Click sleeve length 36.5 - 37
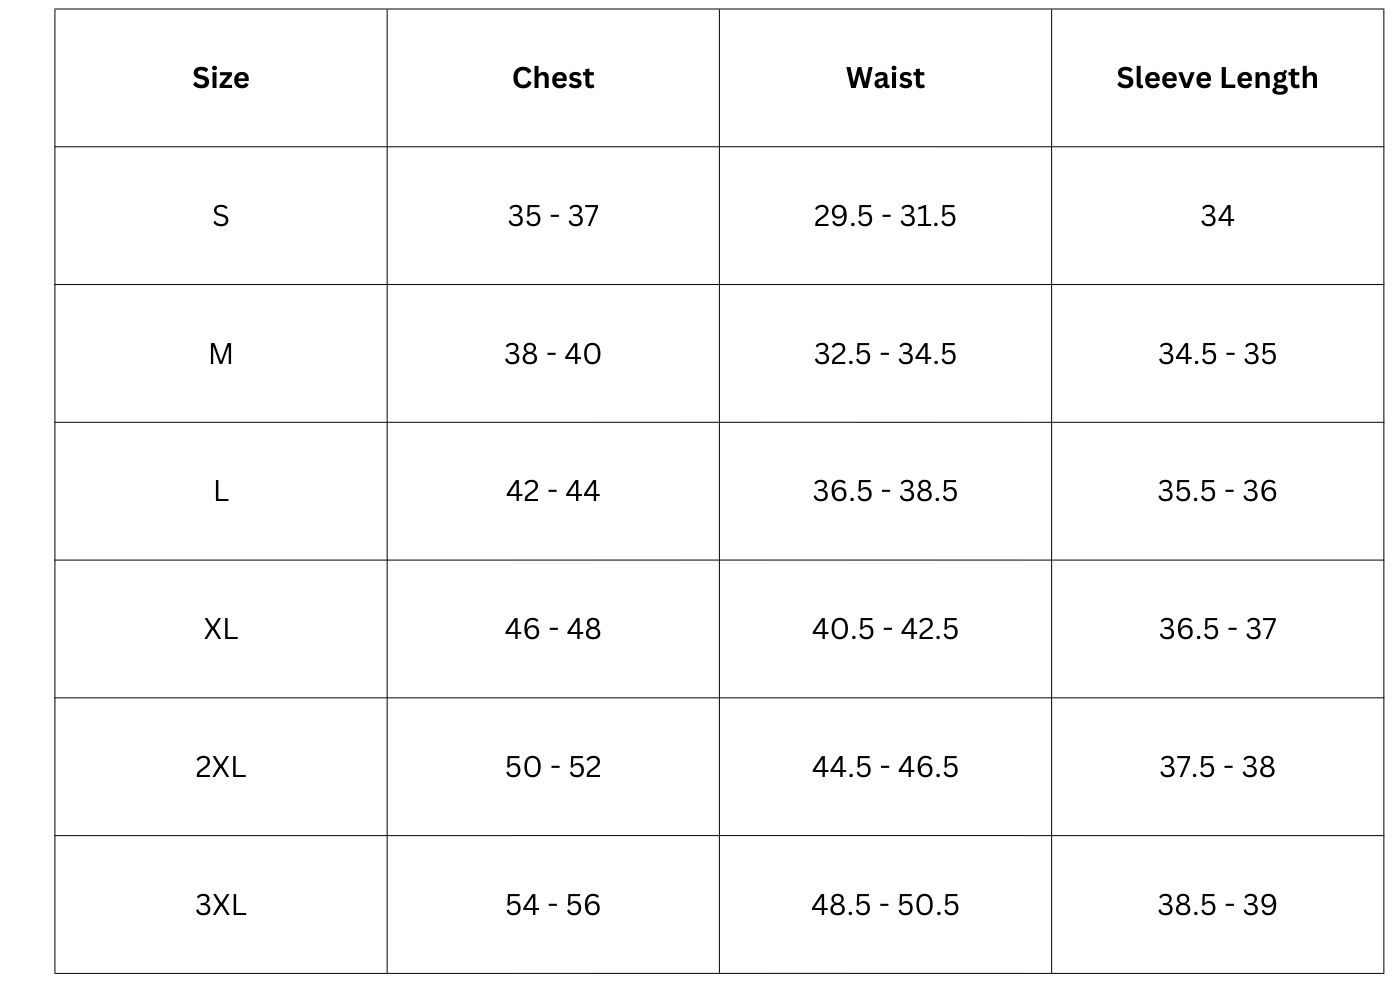Image resolution: width=1400 pixels, height=1000 pixels. point(1217,629)
